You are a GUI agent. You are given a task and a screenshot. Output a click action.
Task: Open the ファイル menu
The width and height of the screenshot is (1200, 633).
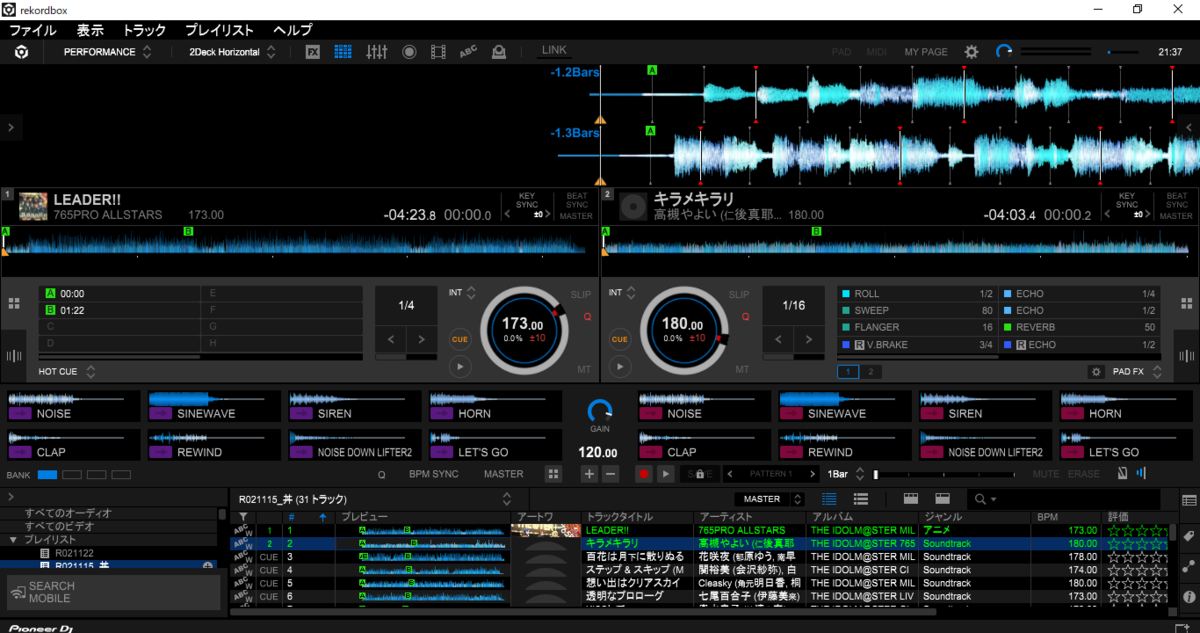(x=32, y=30)
